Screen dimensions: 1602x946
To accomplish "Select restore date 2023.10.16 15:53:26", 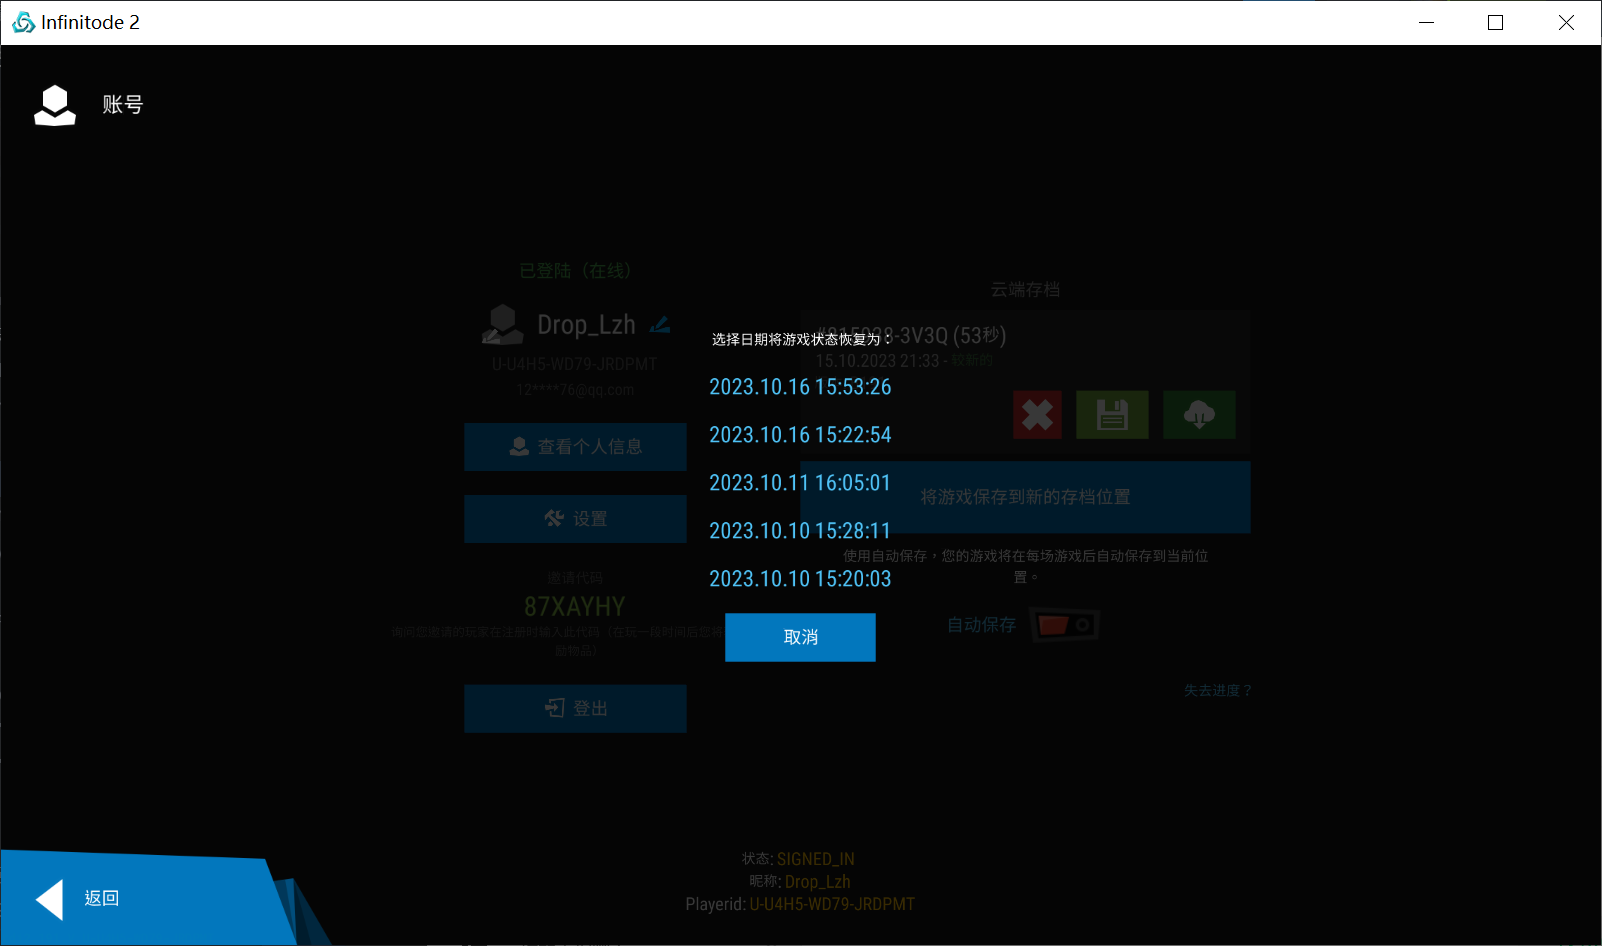I will pyautogui.click(x=800, y=387).
